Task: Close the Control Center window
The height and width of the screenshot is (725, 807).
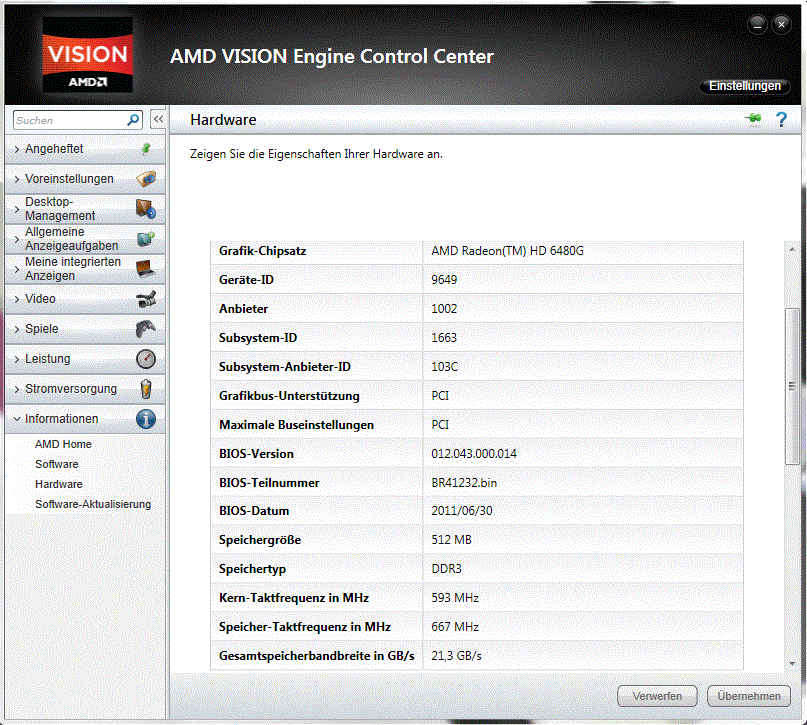Action: click(x=781, y=24)
